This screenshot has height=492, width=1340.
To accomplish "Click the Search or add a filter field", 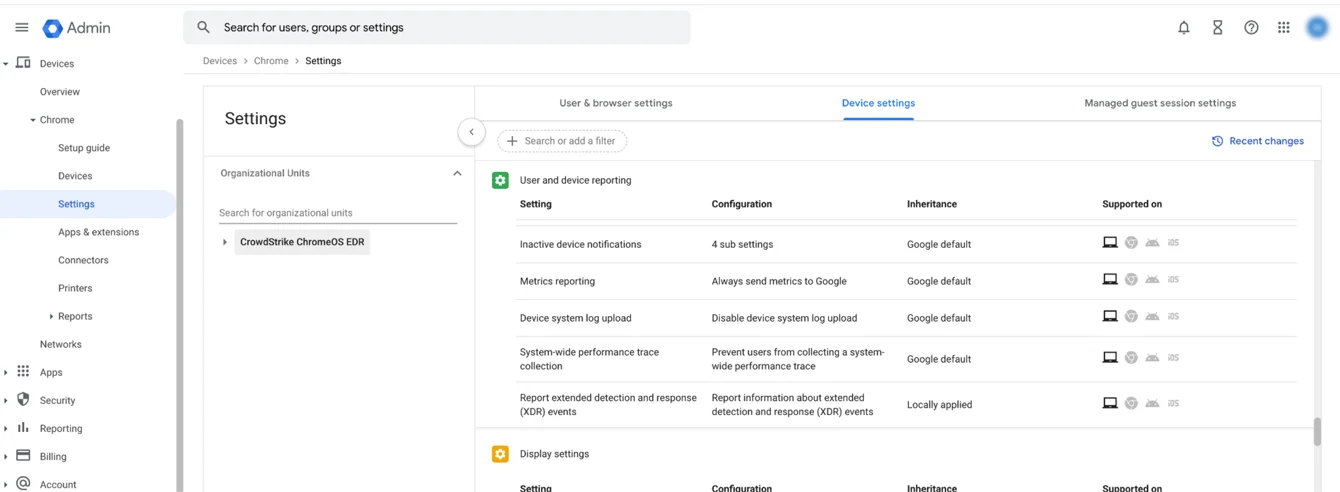I will click(x=562, y=141).
